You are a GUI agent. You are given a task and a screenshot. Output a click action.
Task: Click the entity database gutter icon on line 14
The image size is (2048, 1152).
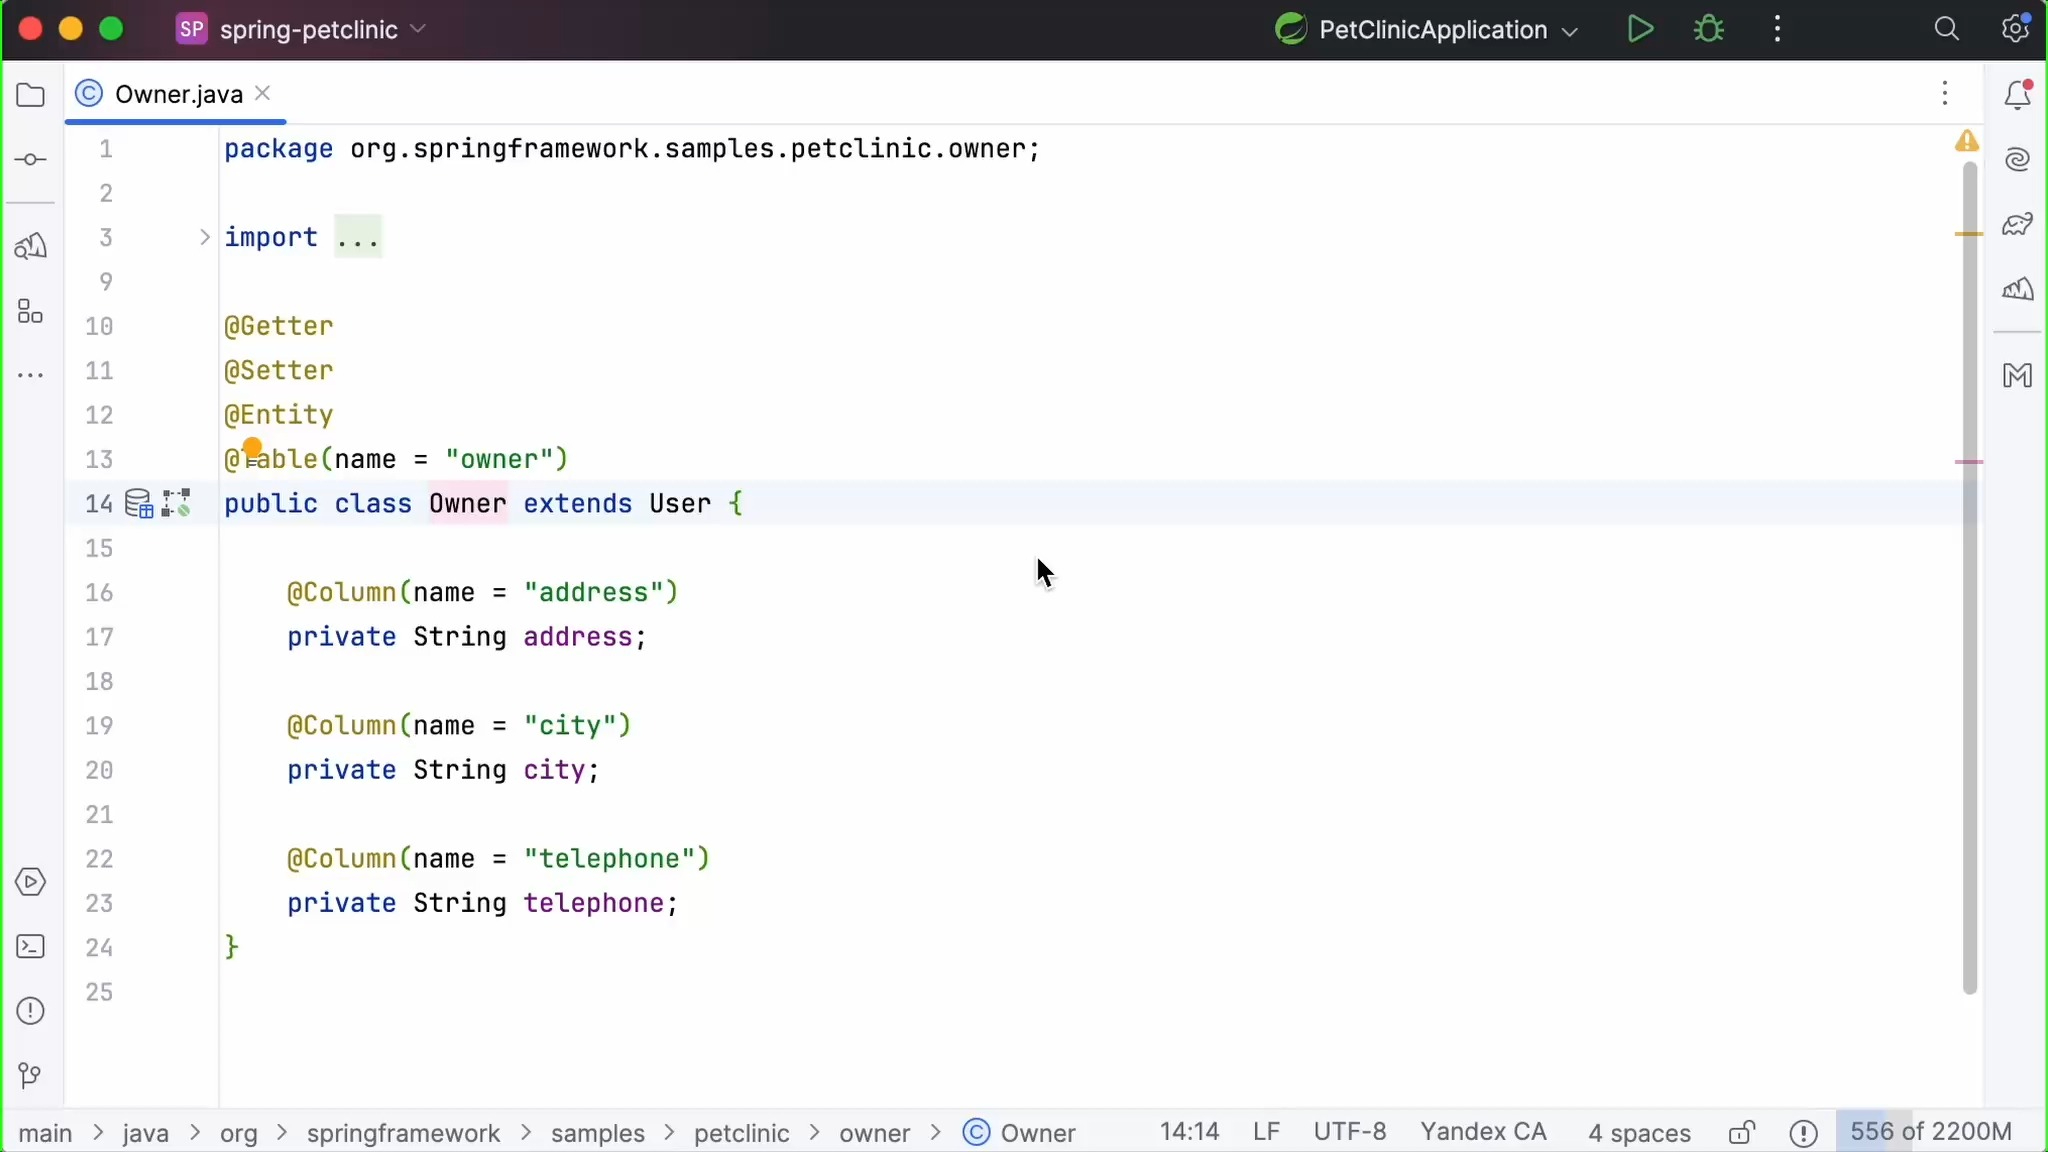139,503
